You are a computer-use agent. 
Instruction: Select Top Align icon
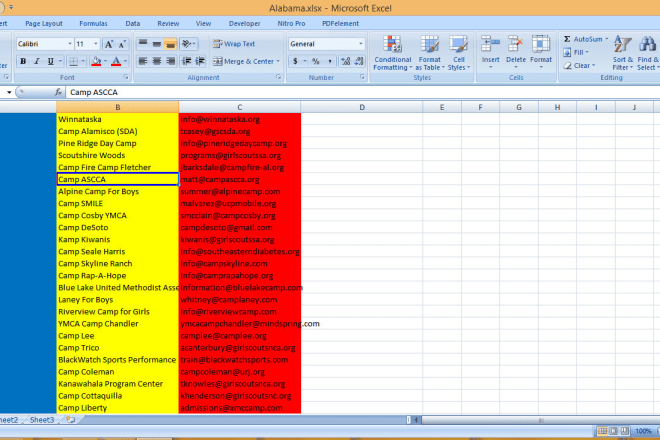(143, 44)
